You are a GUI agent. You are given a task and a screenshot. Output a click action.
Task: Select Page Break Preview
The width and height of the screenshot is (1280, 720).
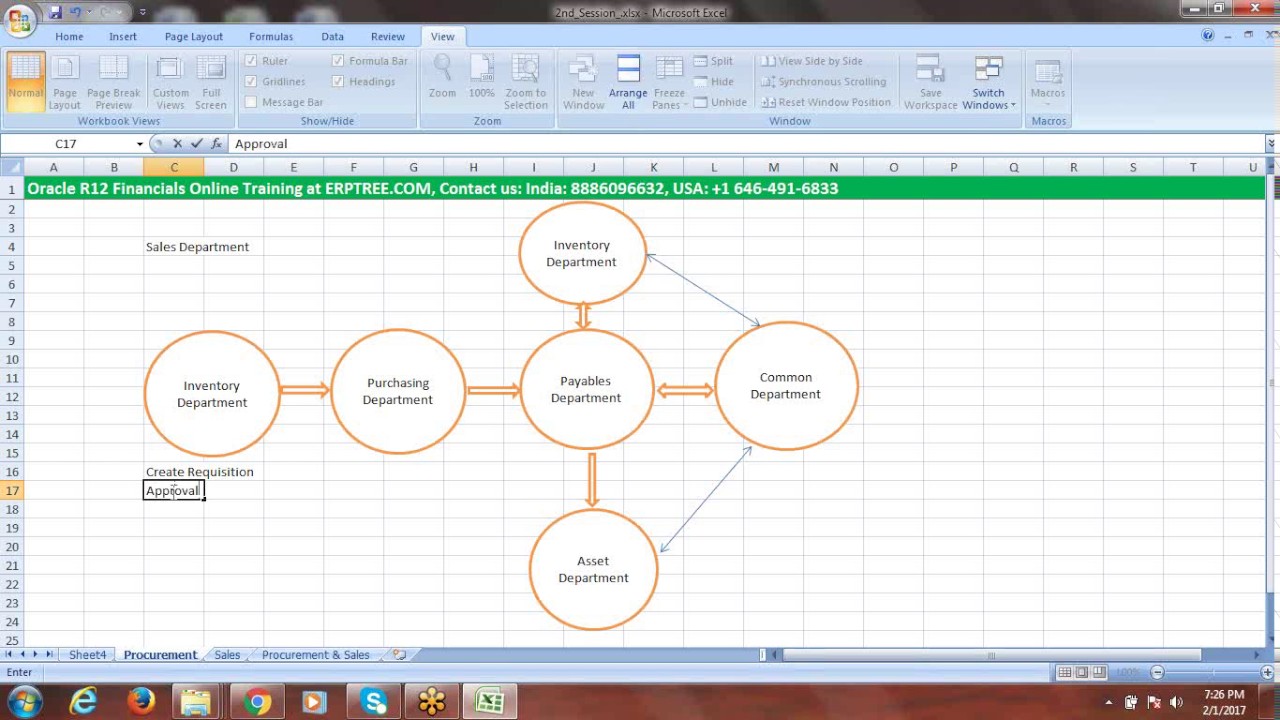click(114, 82)
